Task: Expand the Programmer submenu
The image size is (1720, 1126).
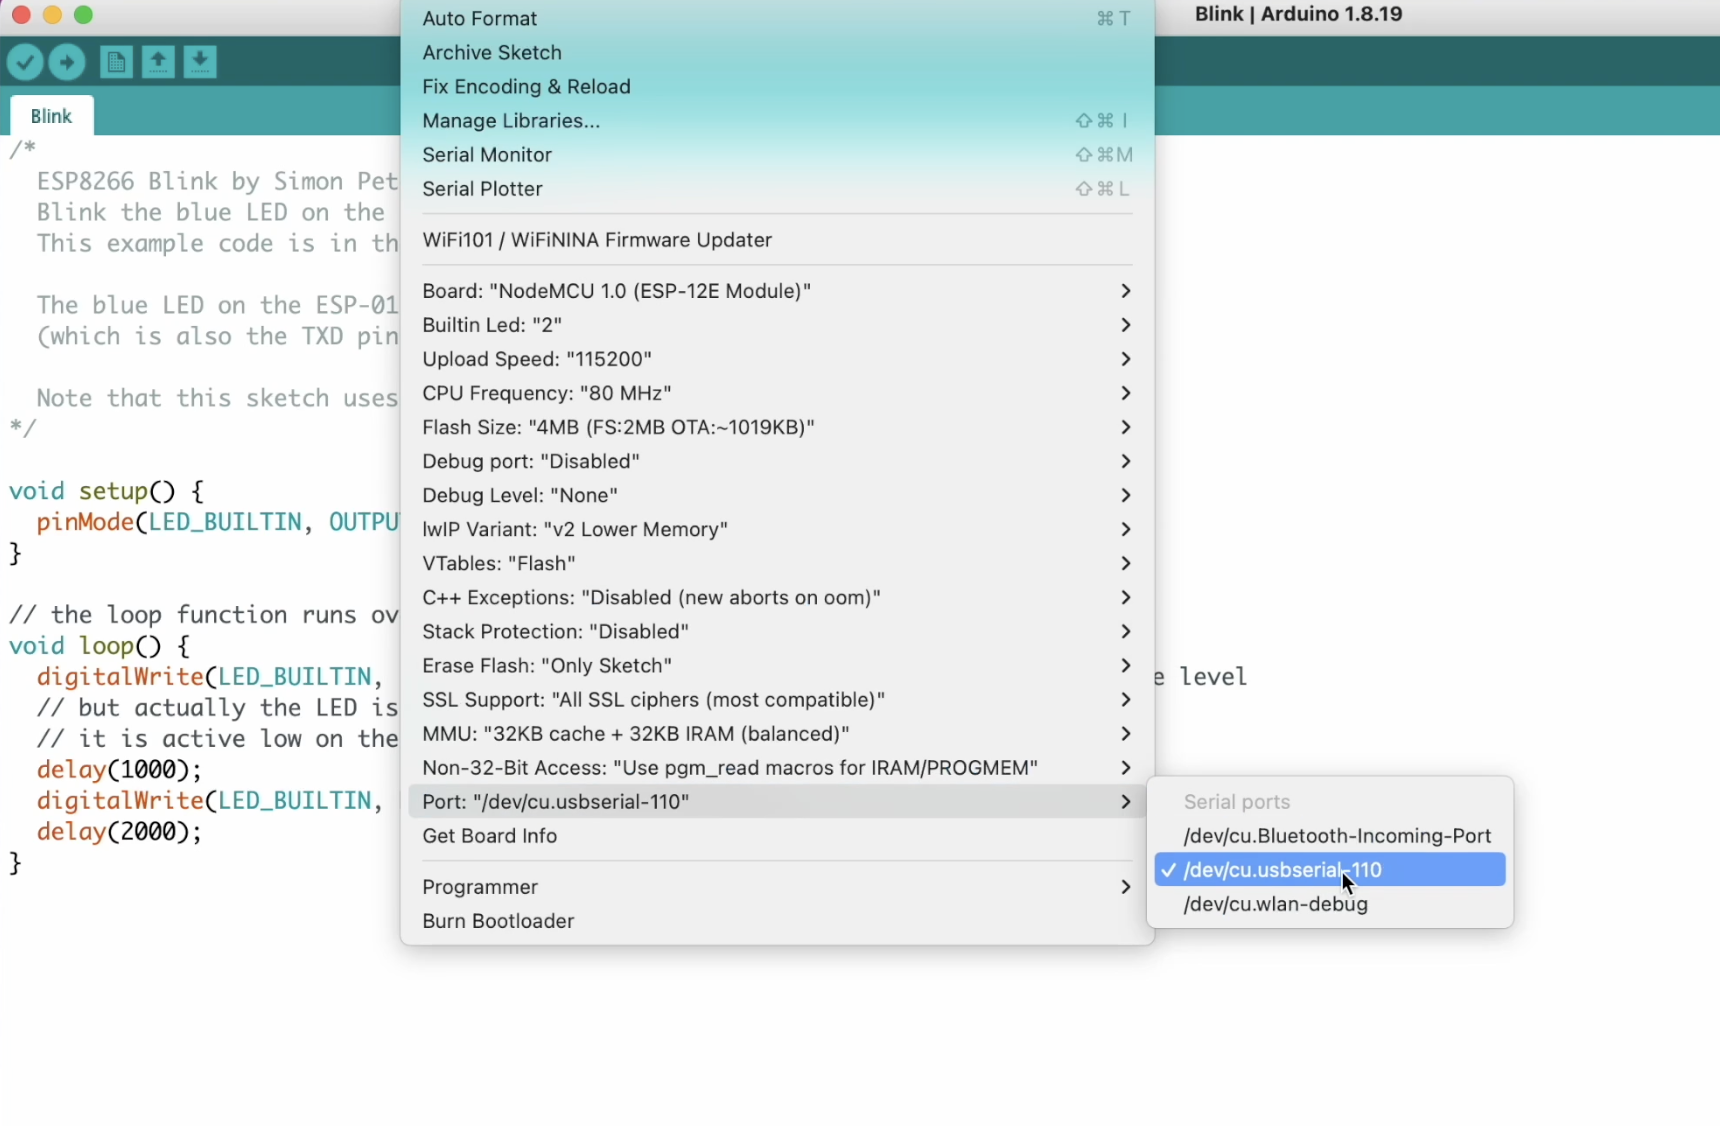Action: [x=777, y=887]
